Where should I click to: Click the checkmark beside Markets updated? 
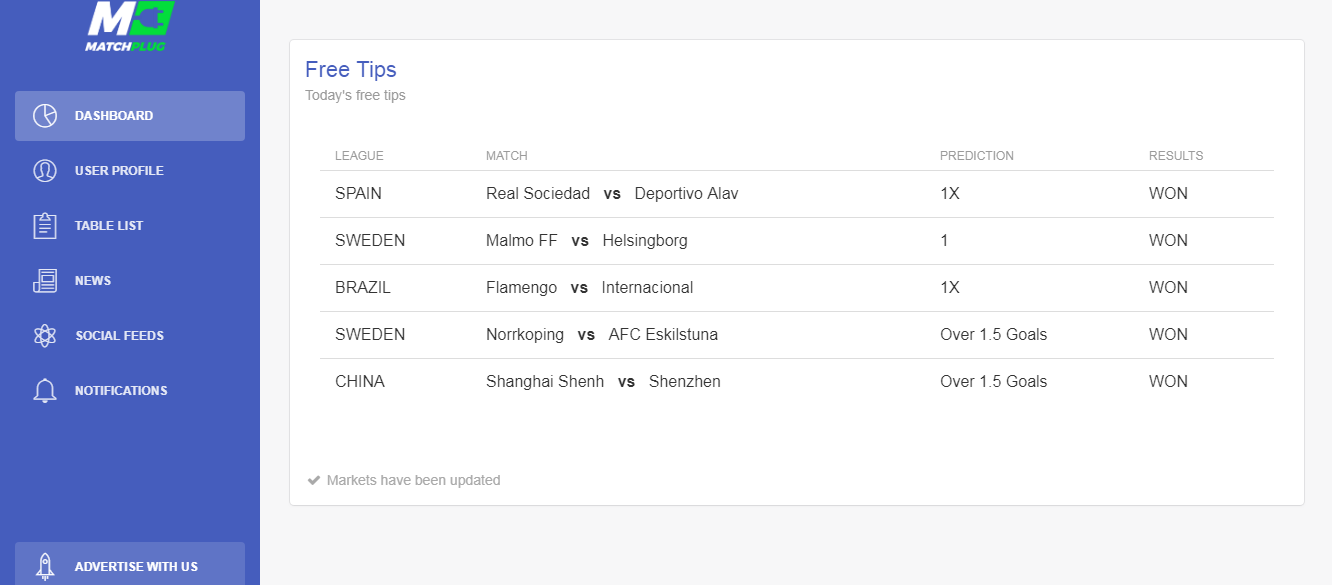coord(314,480)
